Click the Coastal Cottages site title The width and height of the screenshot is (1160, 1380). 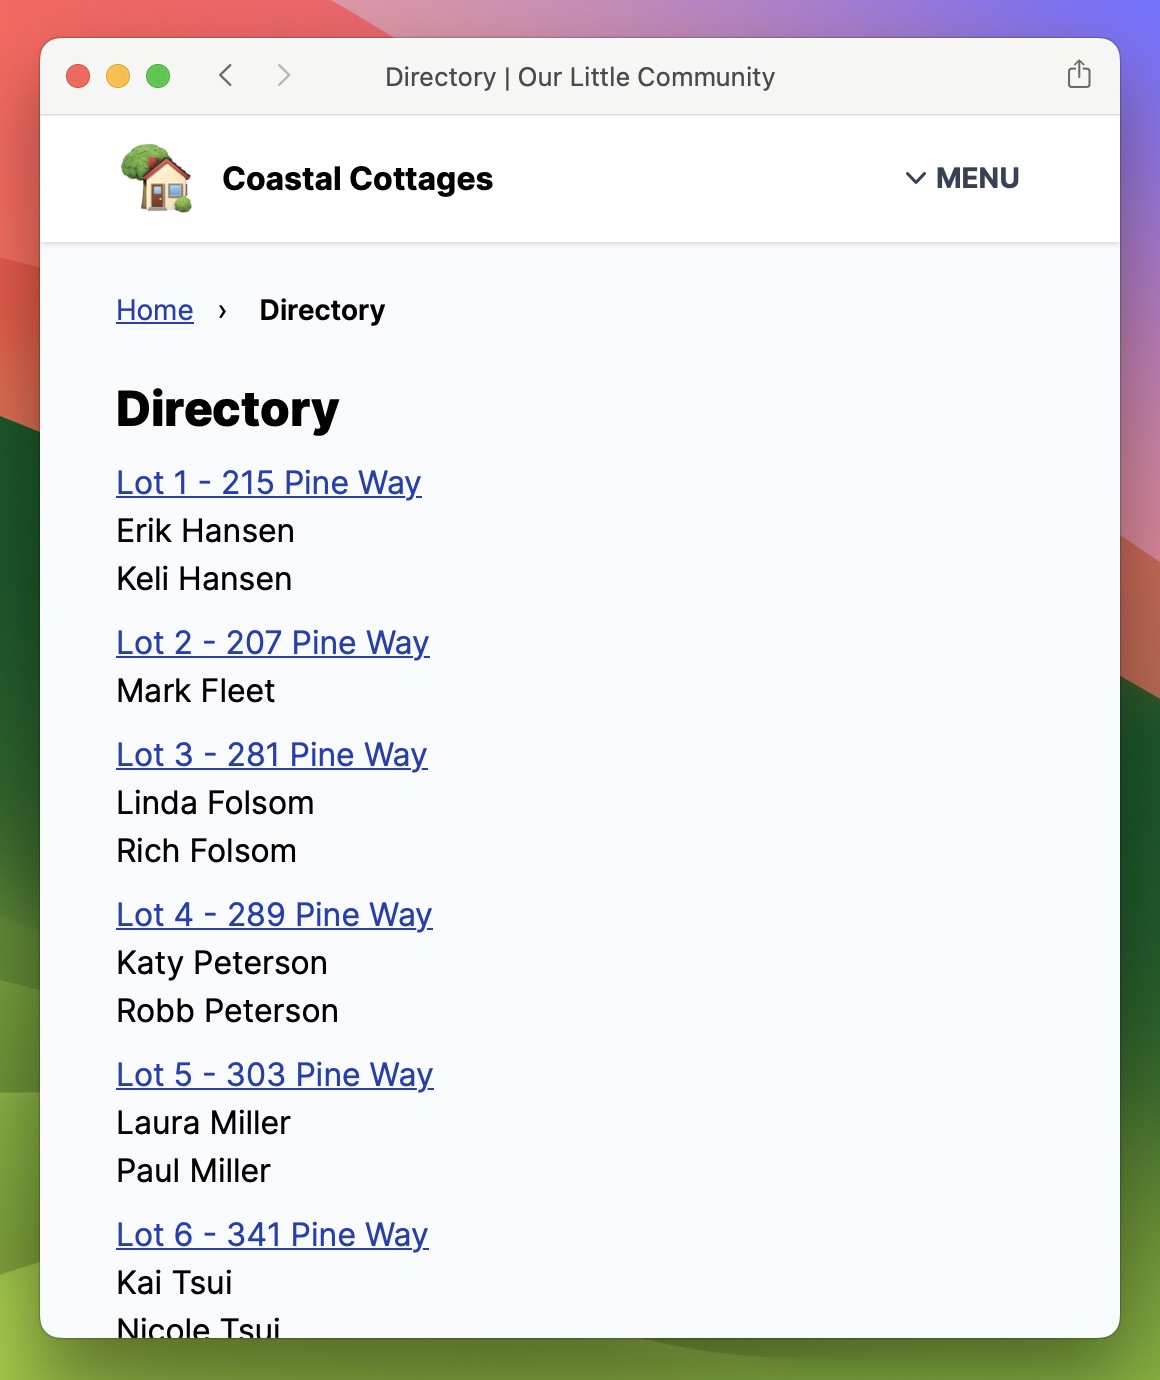[x=357, y=179]
